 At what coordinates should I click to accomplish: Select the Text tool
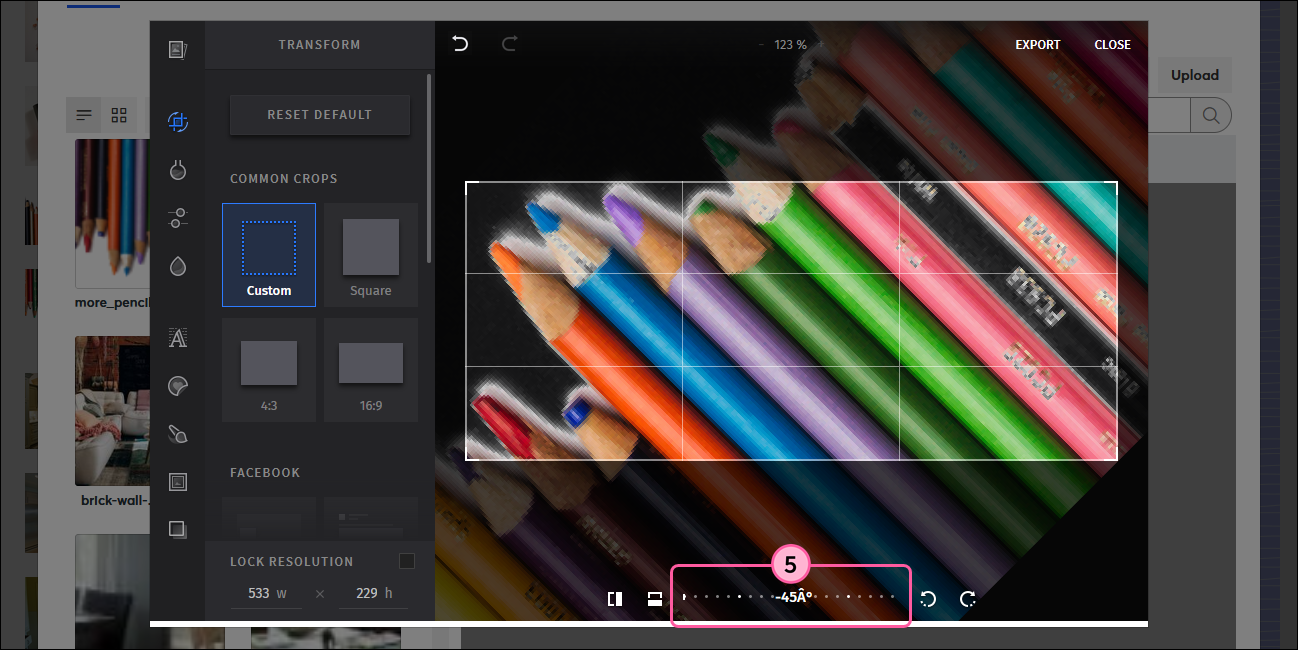(178, 338)
